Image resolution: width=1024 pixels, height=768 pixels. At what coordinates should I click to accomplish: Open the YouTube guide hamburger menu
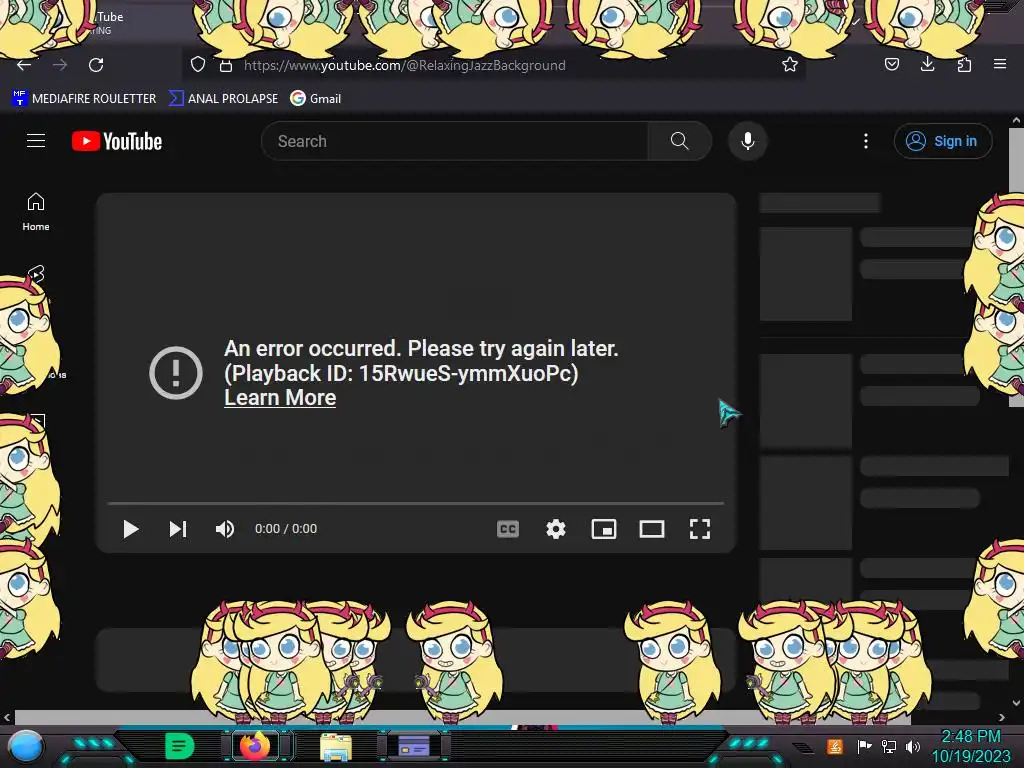(x=36, y=140)
